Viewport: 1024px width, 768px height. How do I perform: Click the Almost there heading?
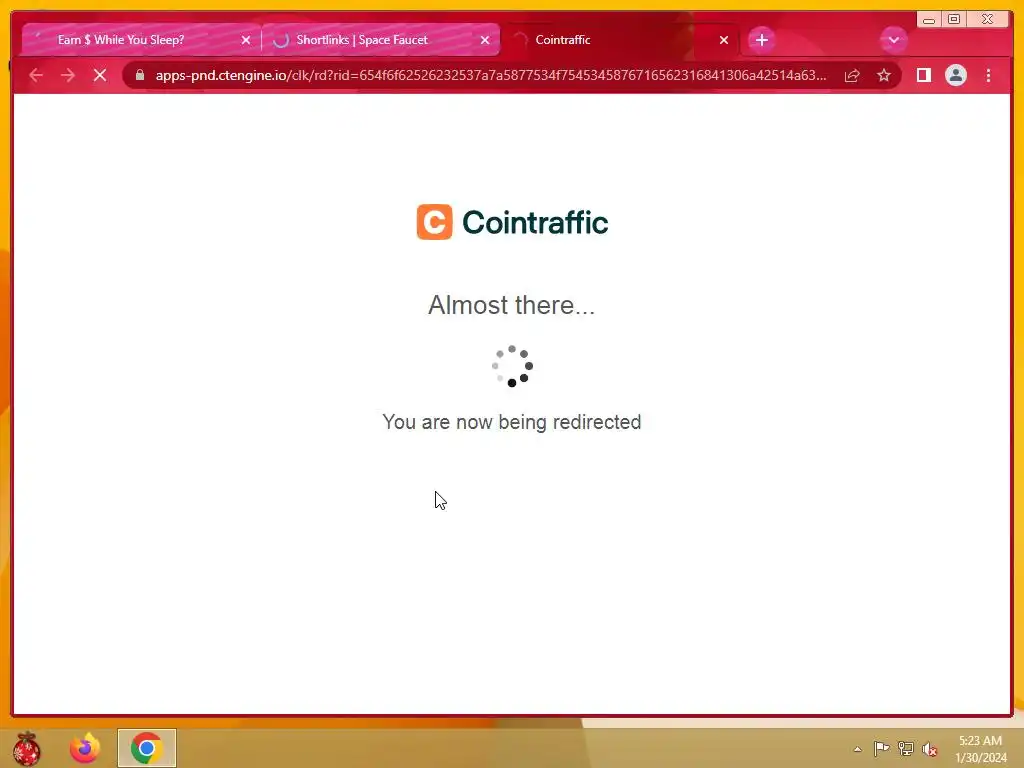click(x=511, y=305)
